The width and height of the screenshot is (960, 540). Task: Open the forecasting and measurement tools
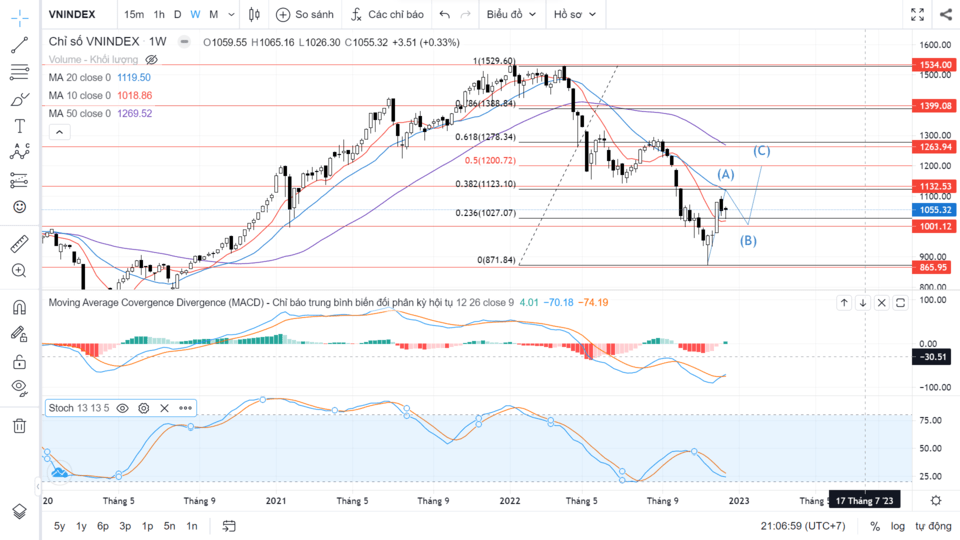tap(20, 180)
